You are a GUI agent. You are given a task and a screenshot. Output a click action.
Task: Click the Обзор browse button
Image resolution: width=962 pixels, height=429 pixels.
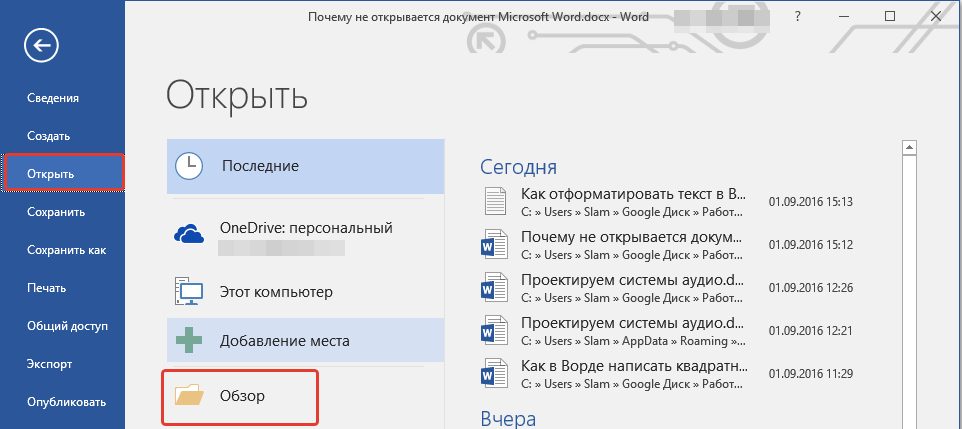242,396
